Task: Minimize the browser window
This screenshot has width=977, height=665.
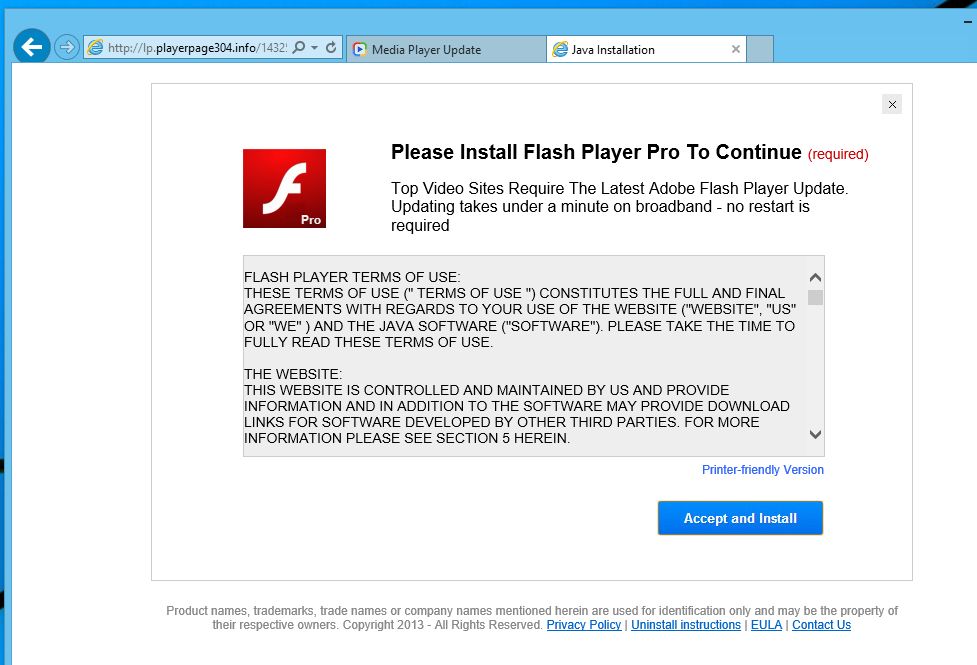Action: pyautogui.click(x=968, y=21)
